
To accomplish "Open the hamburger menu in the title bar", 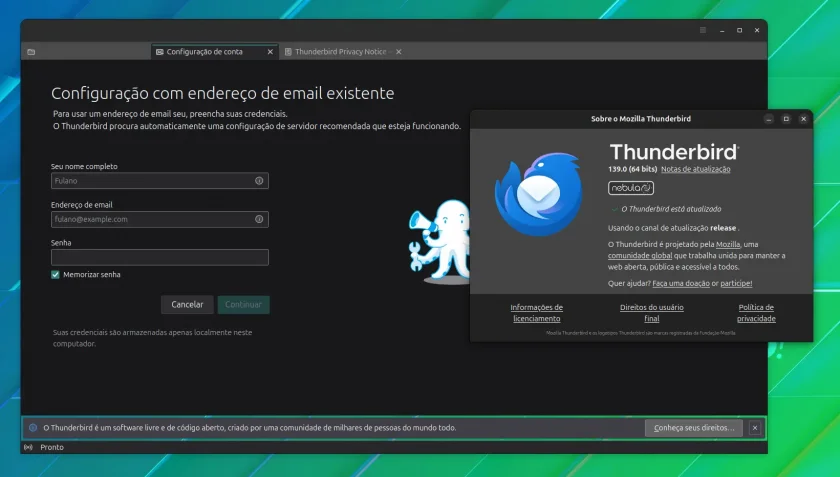I will click(x=703, y=30).
